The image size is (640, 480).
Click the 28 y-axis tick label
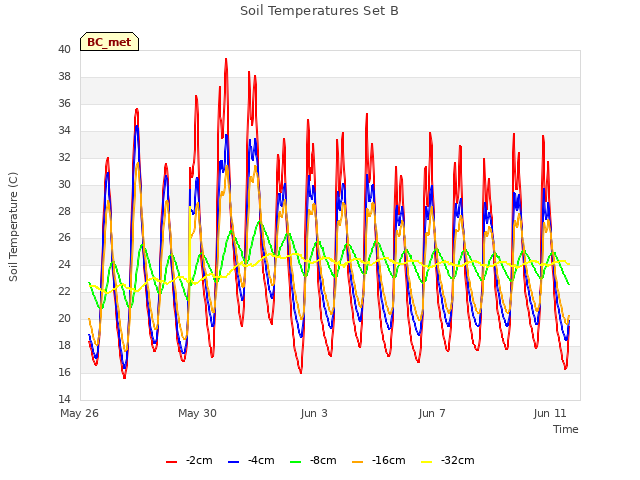[x=64, y=211]
